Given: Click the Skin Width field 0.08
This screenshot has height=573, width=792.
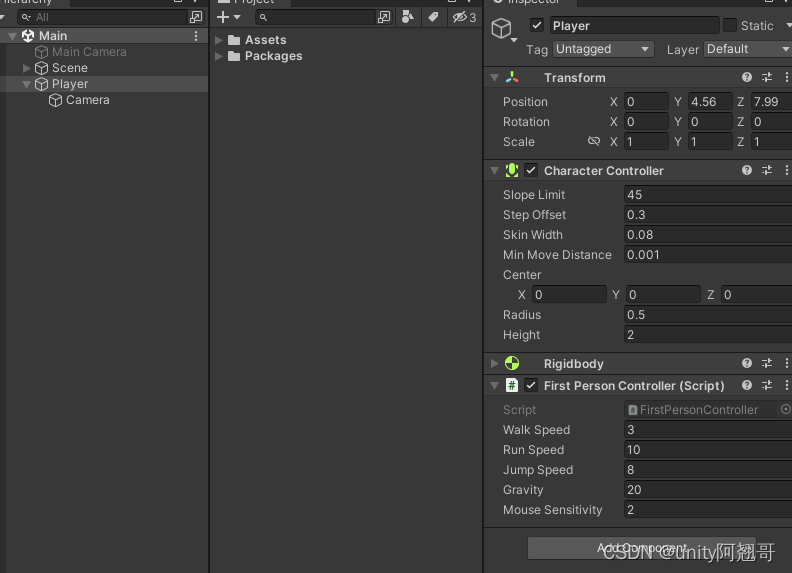Looking at the screenshot, I should pyautogui.click(x=708, y=234).
